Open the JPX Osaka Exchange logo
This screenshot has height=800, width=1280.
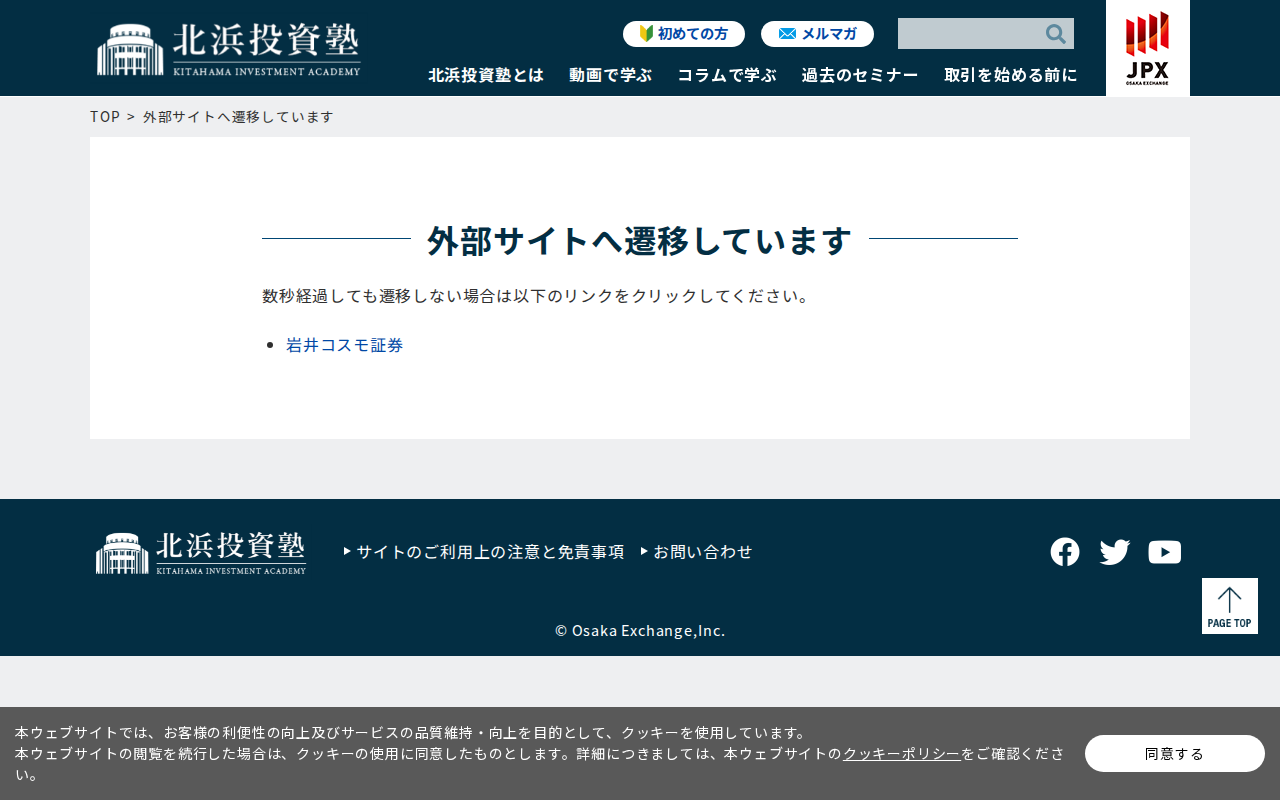[x=1147, y=48]
